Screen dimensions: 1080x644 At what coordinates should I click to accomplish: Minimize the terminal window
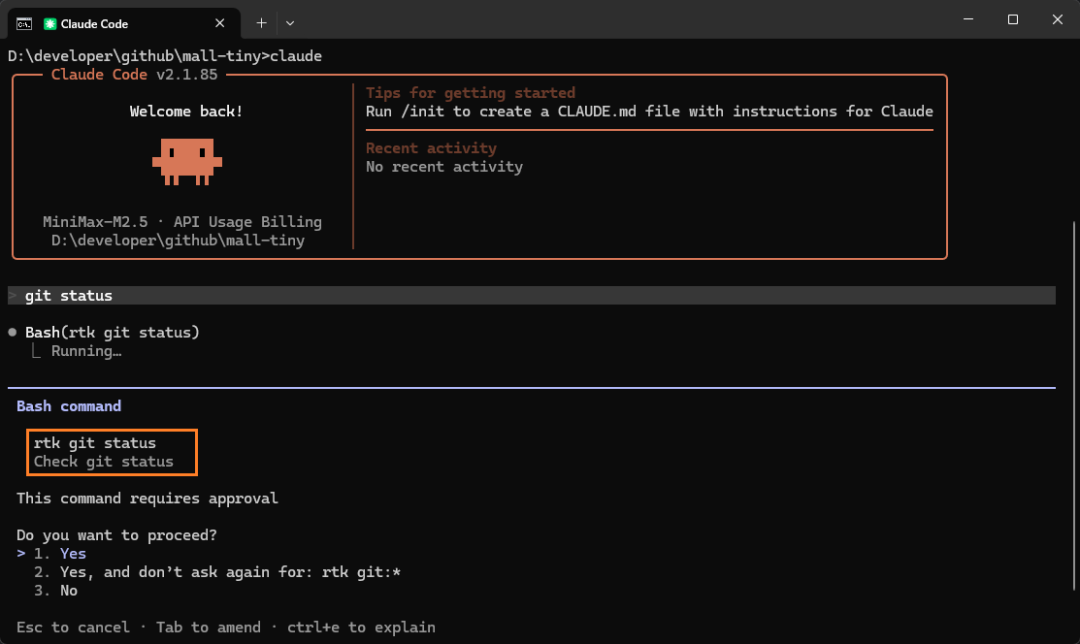(x=967, y=20)
